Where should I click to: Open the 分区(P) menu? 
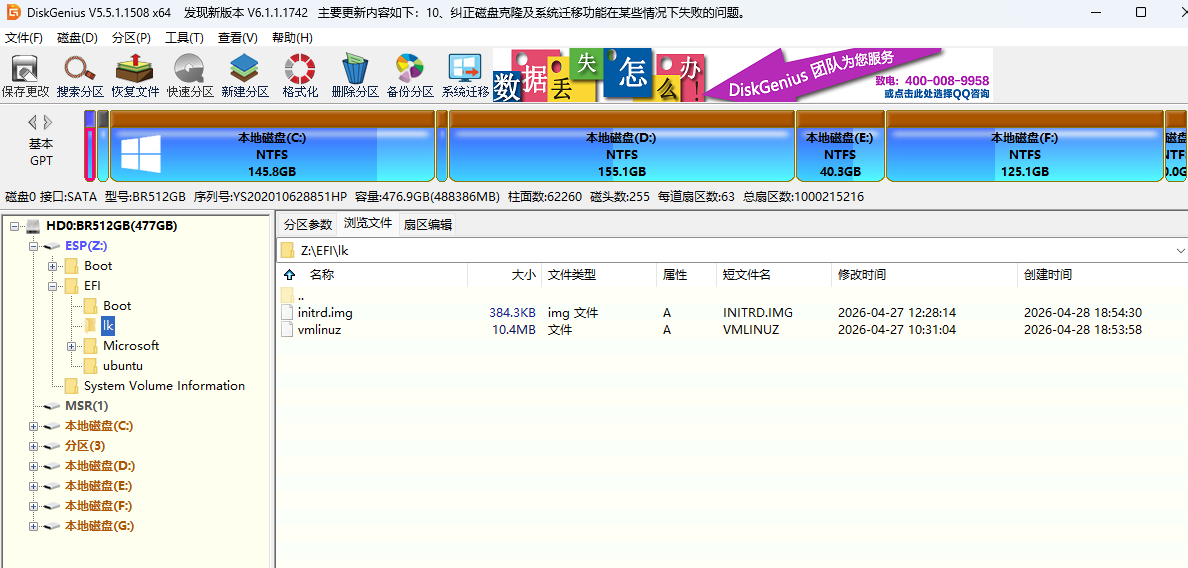pyautogui.click(x=131, y=37)
